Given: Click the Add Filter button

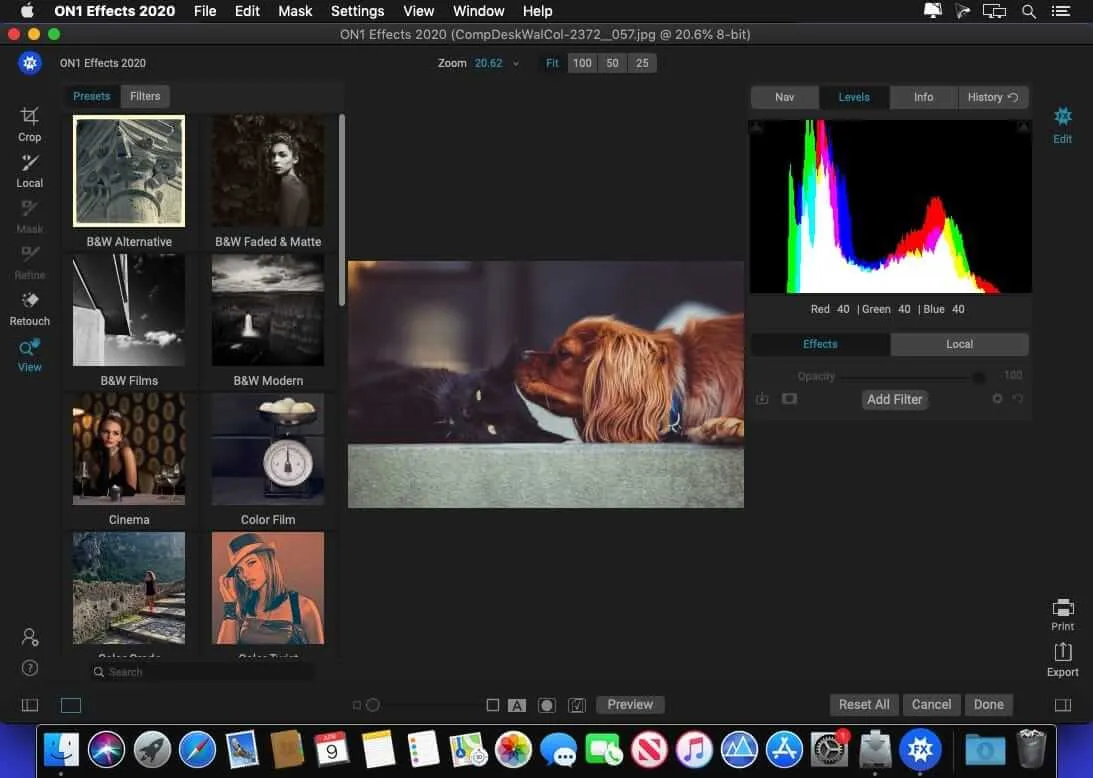Looking at the screenshot, I should coord(894,399).
